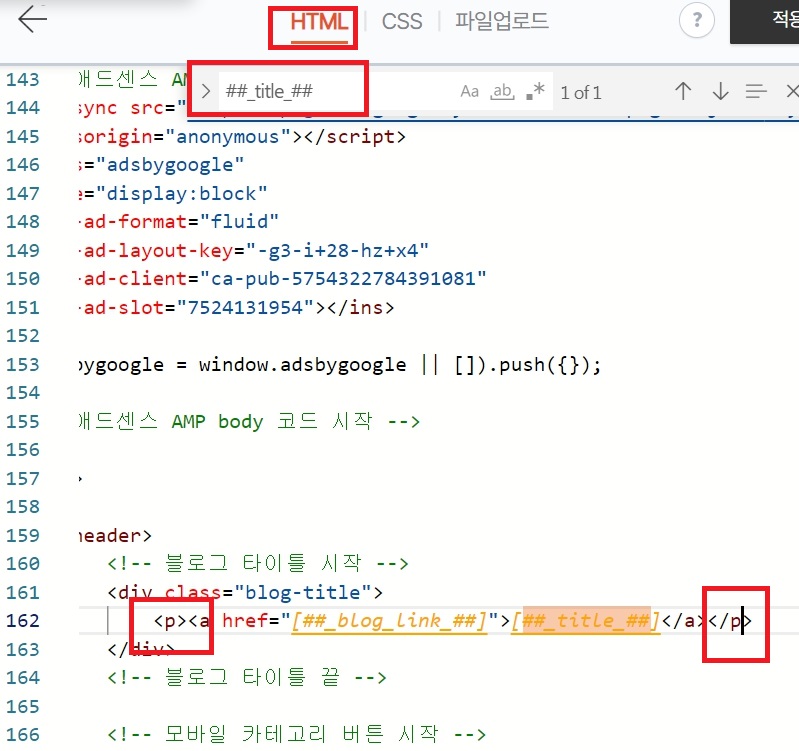
Task: Click the "display:block" style value
Action: coord(181,194)
